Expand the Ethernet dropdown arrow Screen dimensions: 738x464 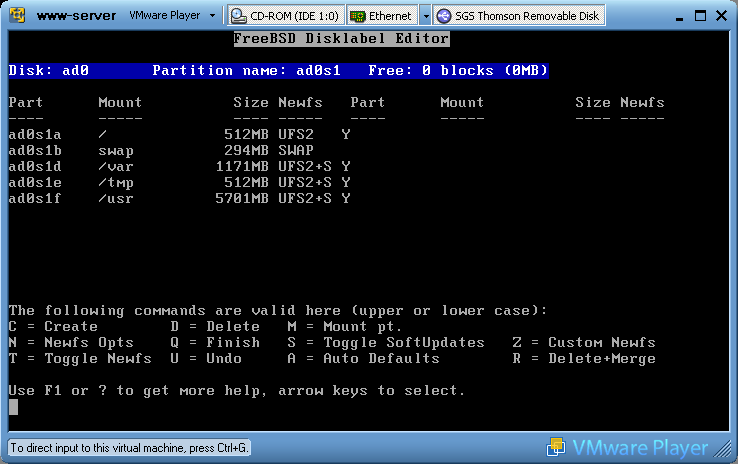click(x=425, y=16)
